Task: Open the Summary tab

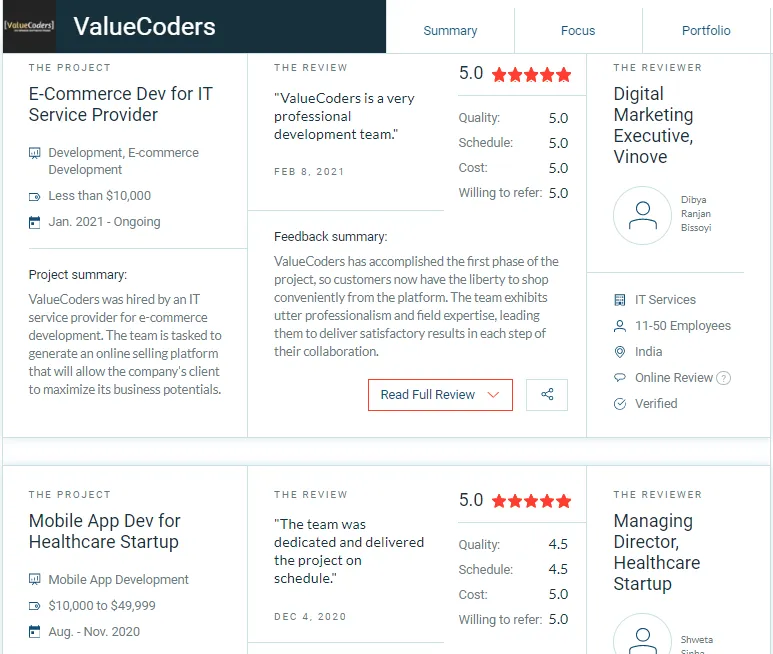Action: click(x=450, y=31)
